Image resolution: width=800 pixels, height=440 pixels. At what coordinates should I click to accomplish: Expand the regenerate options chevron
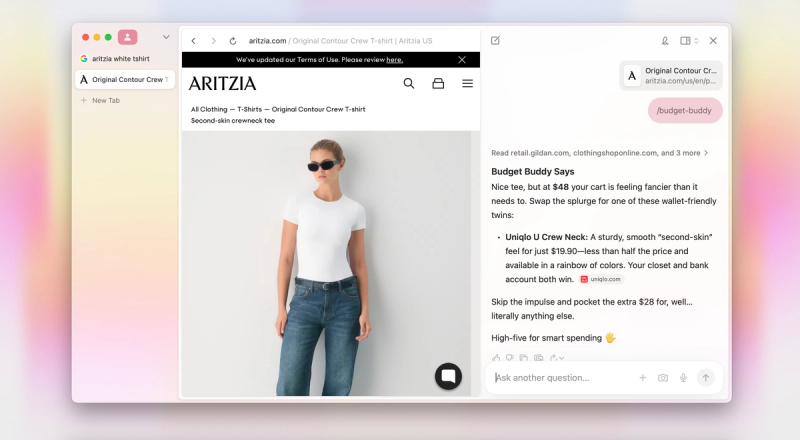click(561, 358)
